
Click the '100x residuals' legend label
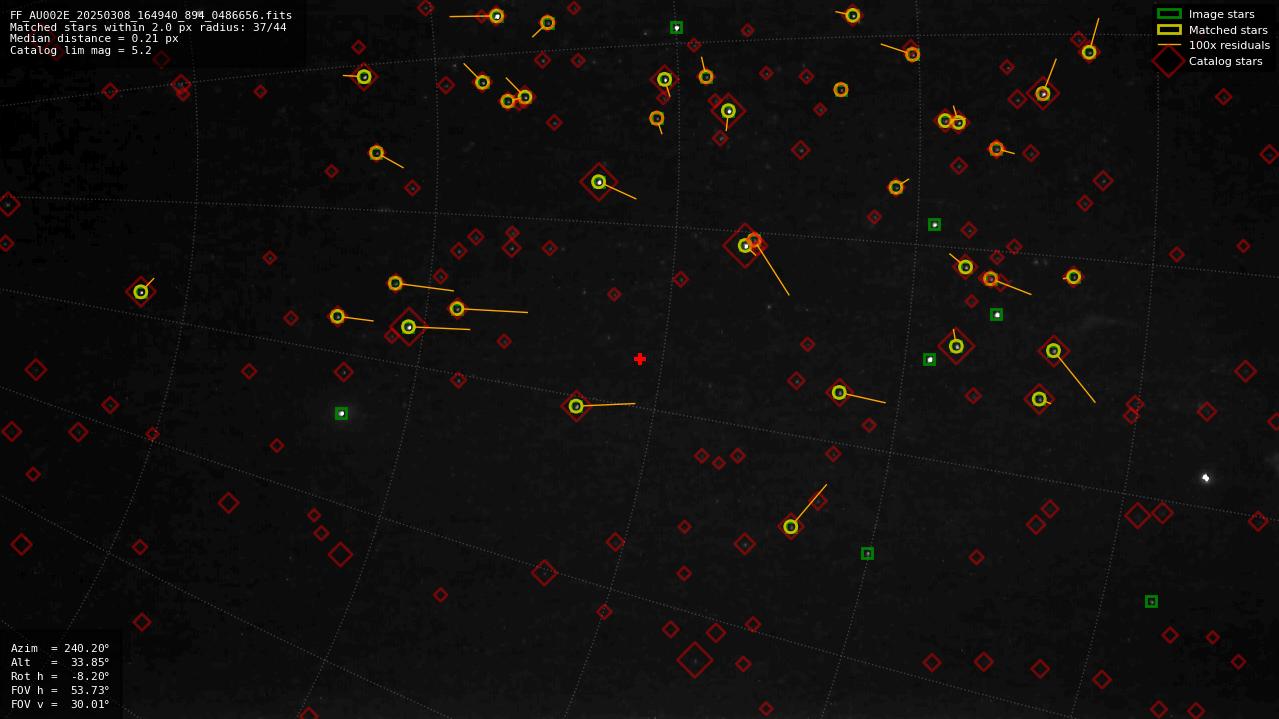coord(1229,45)
